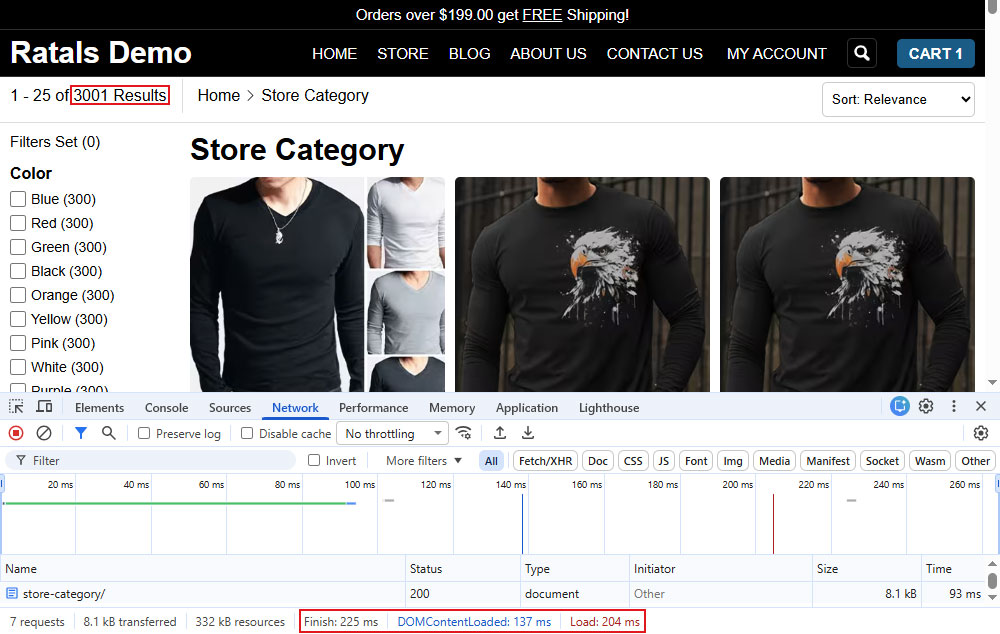The height and width of the screenshot is (634, 1000).
Task: Open the Memory tab
Action: coord(452,408)
